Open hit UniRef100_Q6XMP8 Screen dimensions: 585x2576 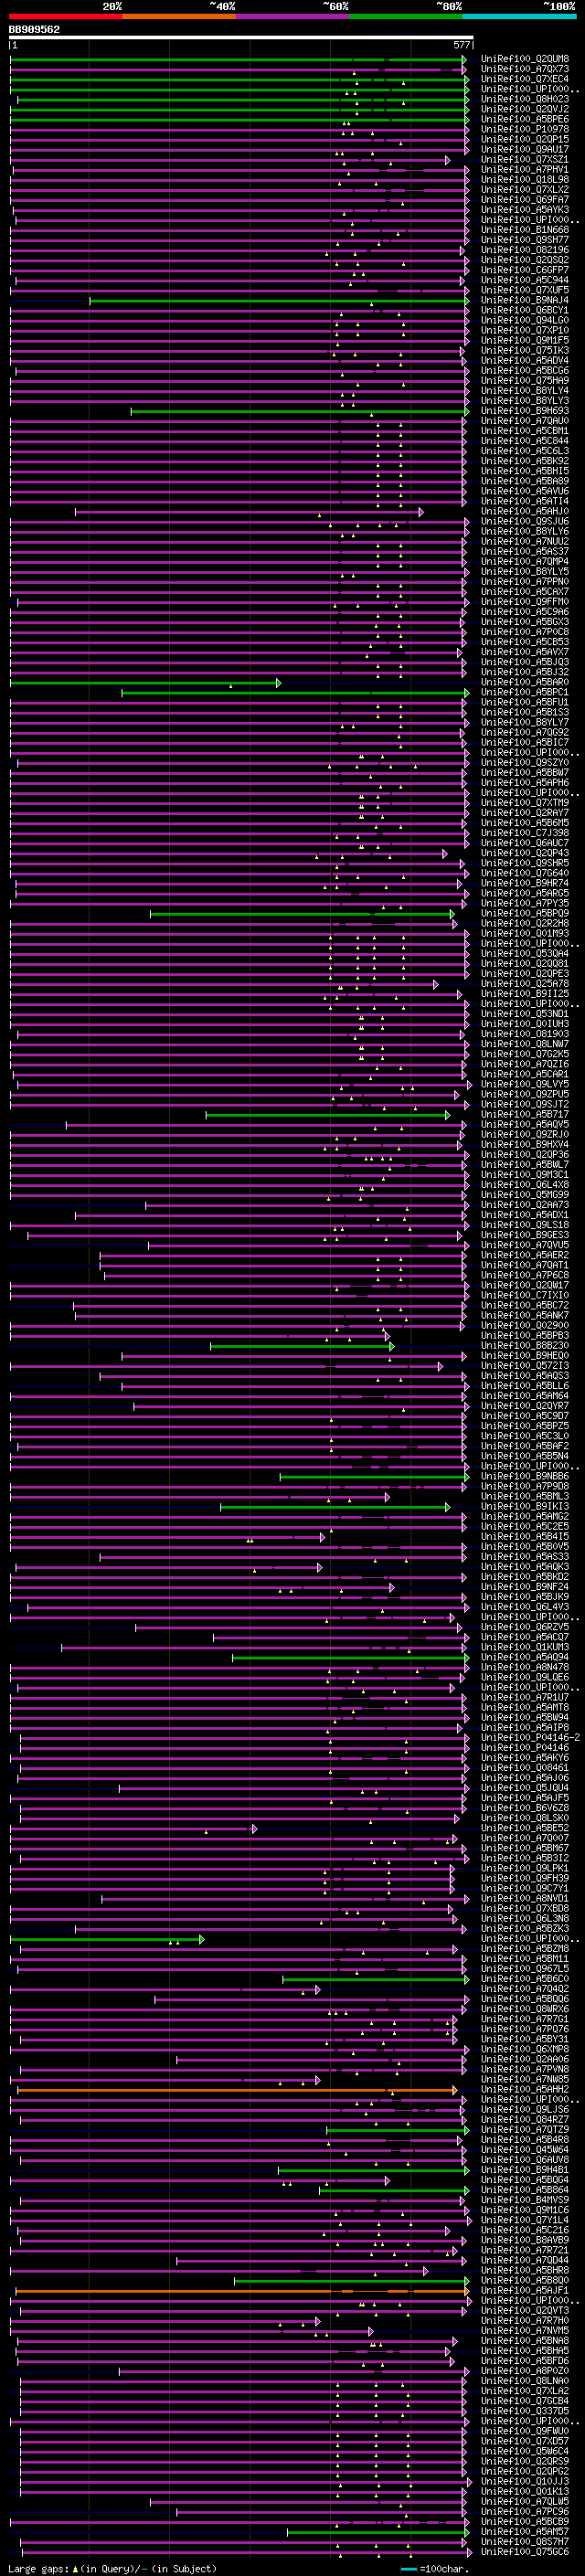(x=525, y=2050)
